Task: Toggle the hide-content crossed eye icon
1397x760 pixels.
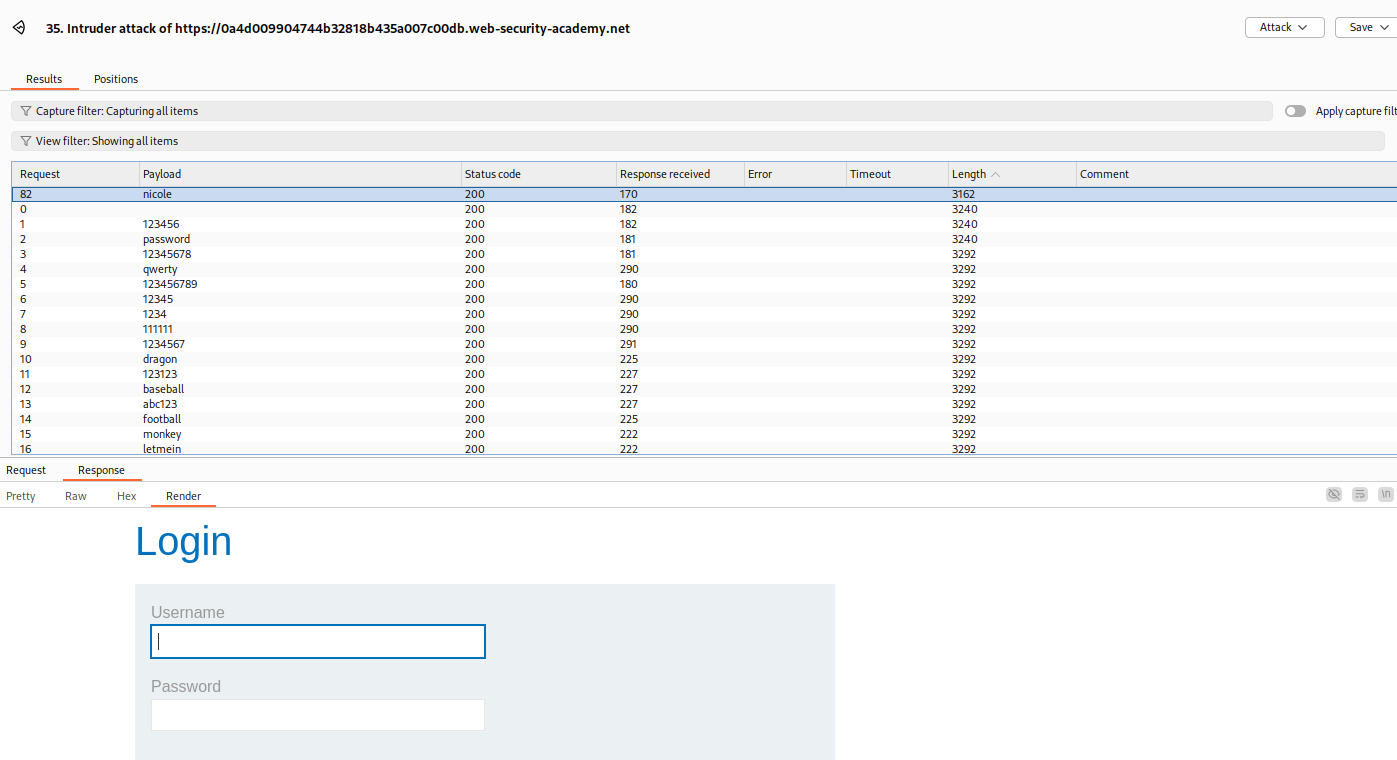Action: pyautogui.click(x=1333, y=494)
